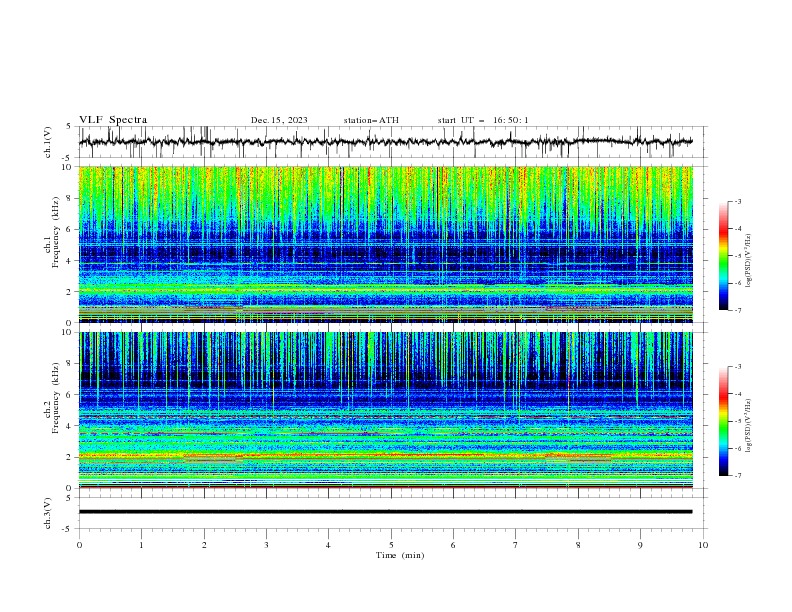Click the ch.1 PSD color bar
This screenshot has height=612, width=792.
(723, 256)
